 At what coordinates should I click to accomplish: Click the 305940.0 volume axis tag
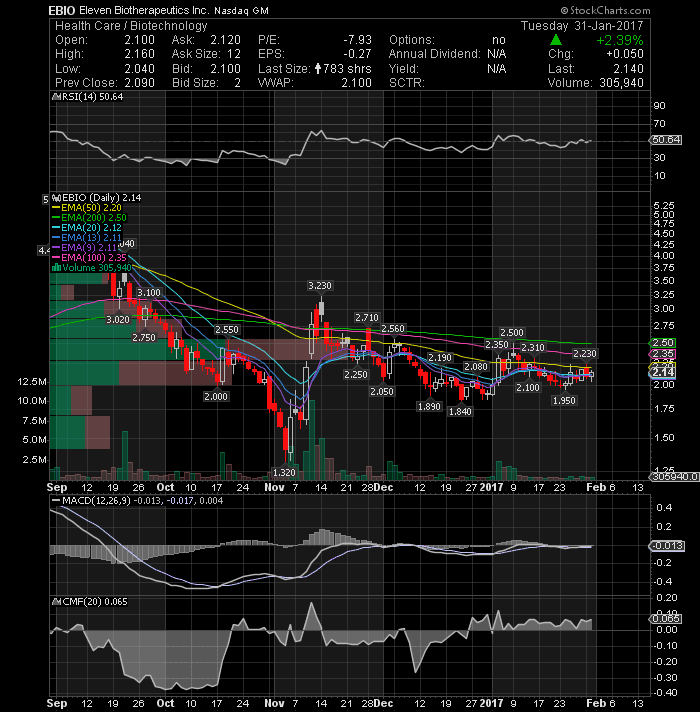click(x=674, y=477)
